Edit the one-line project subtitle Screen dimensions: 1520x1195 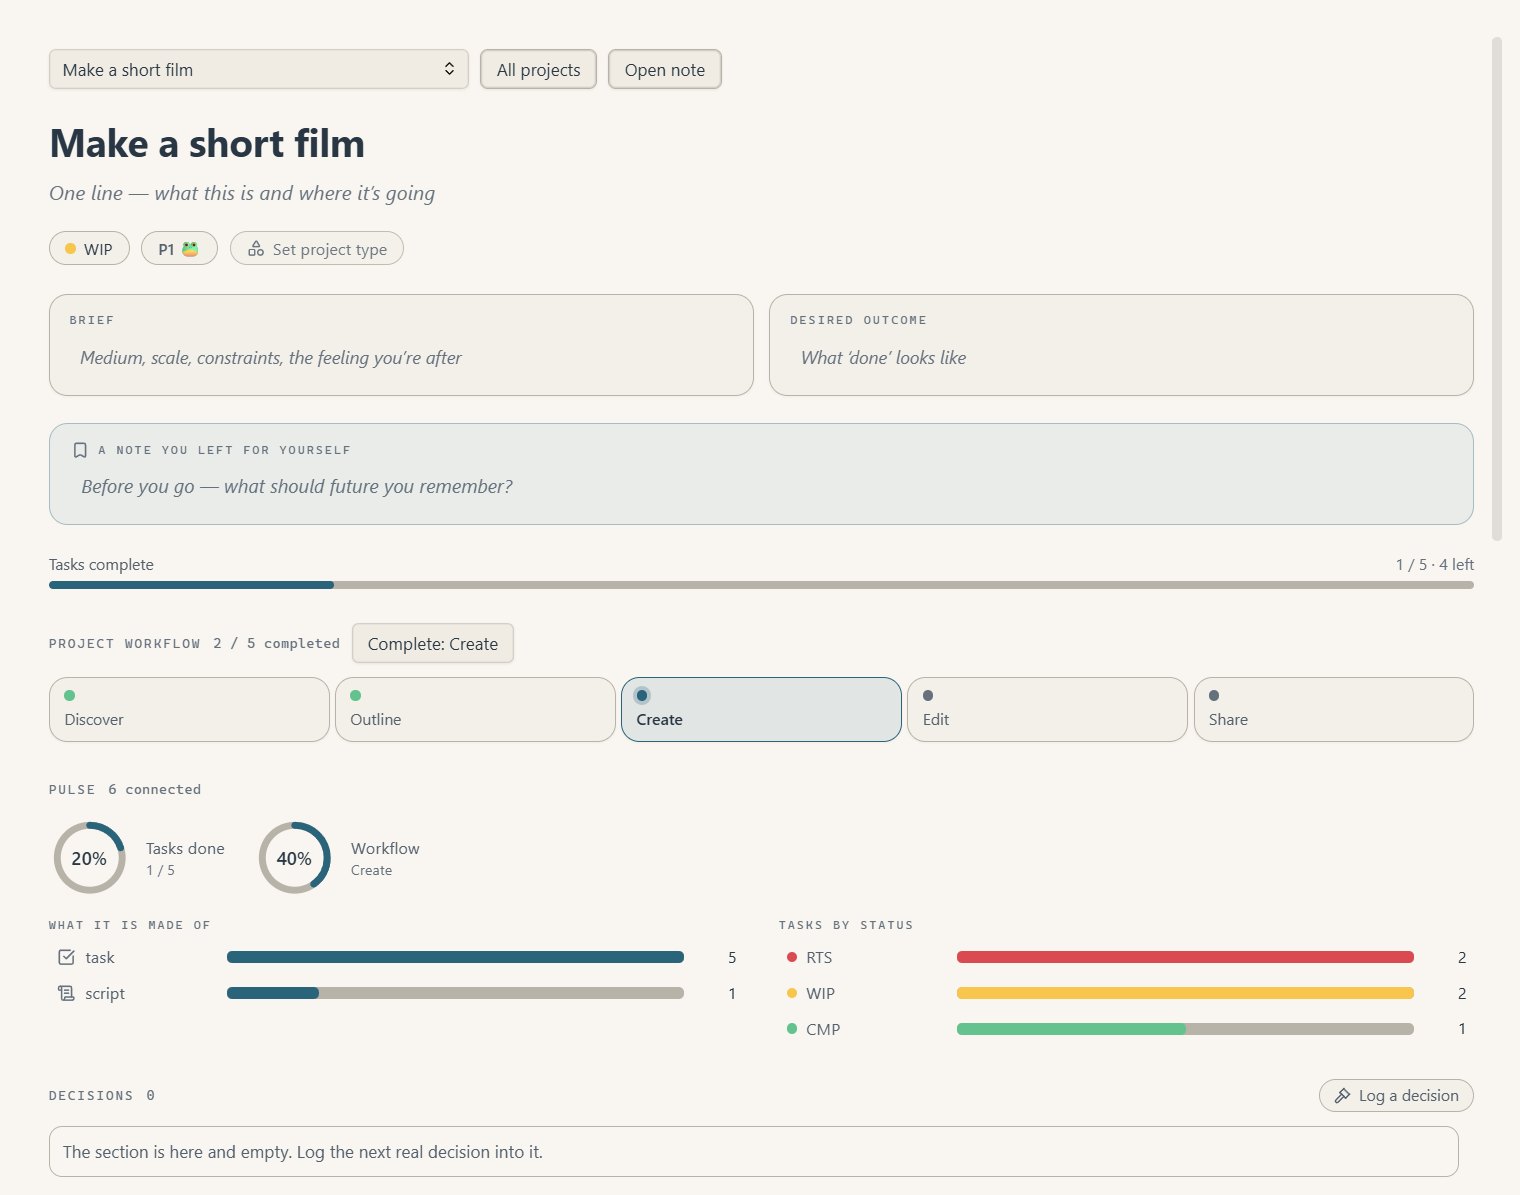click(x=242, y=193)
